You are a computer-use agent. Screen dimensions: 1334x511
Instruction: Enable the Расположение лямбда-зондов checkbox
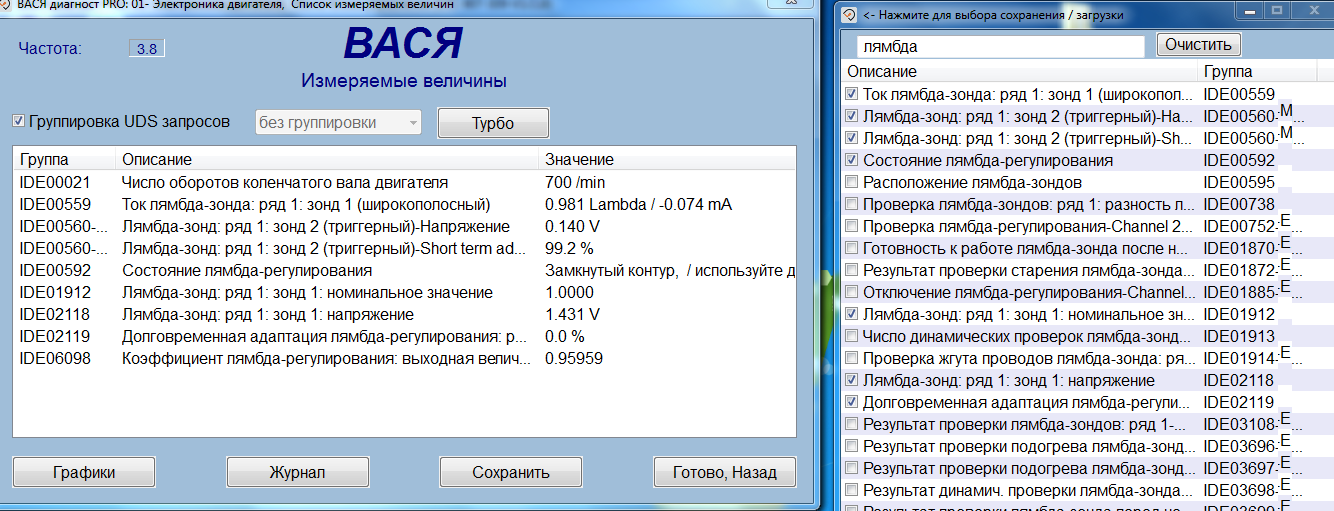click(x=852, y=183)
